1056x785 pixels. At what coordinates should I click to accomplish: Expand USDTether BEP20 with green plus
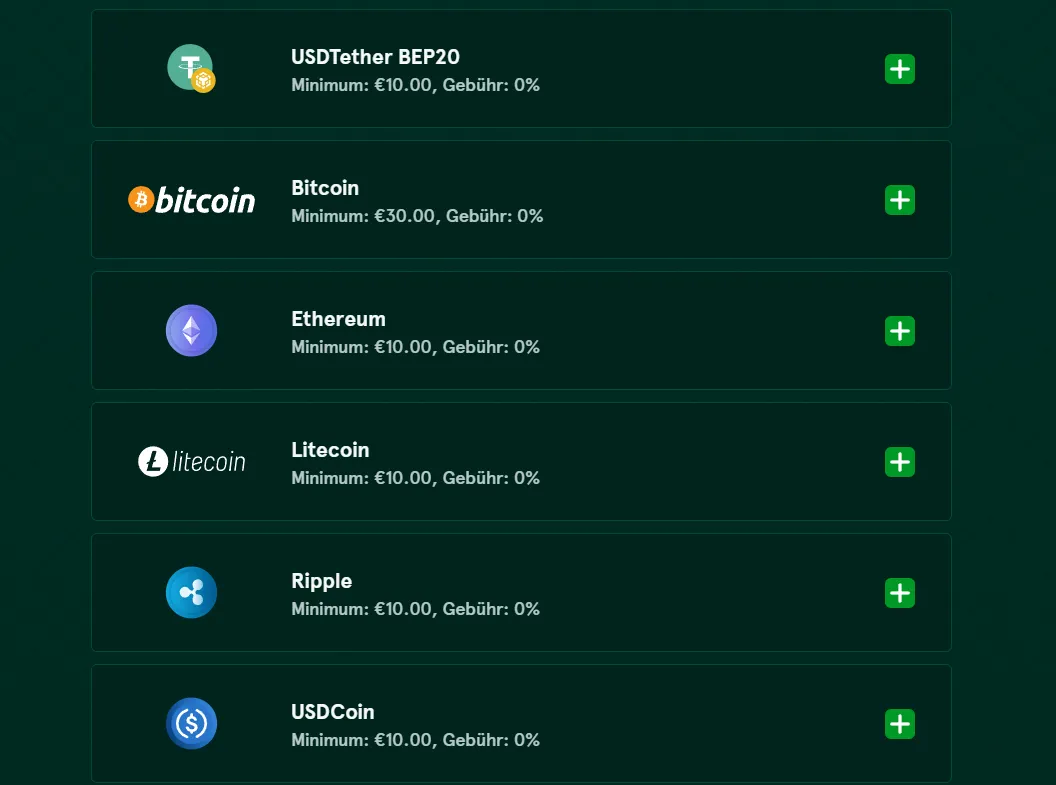coord(900,69)
